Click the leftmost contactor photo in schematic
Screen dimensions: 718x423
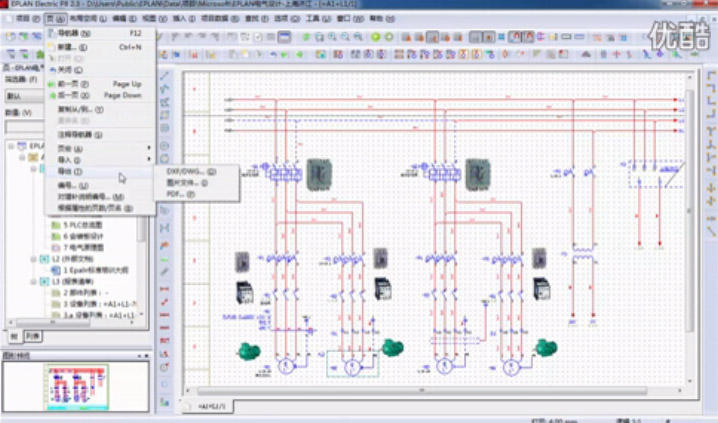245,292
